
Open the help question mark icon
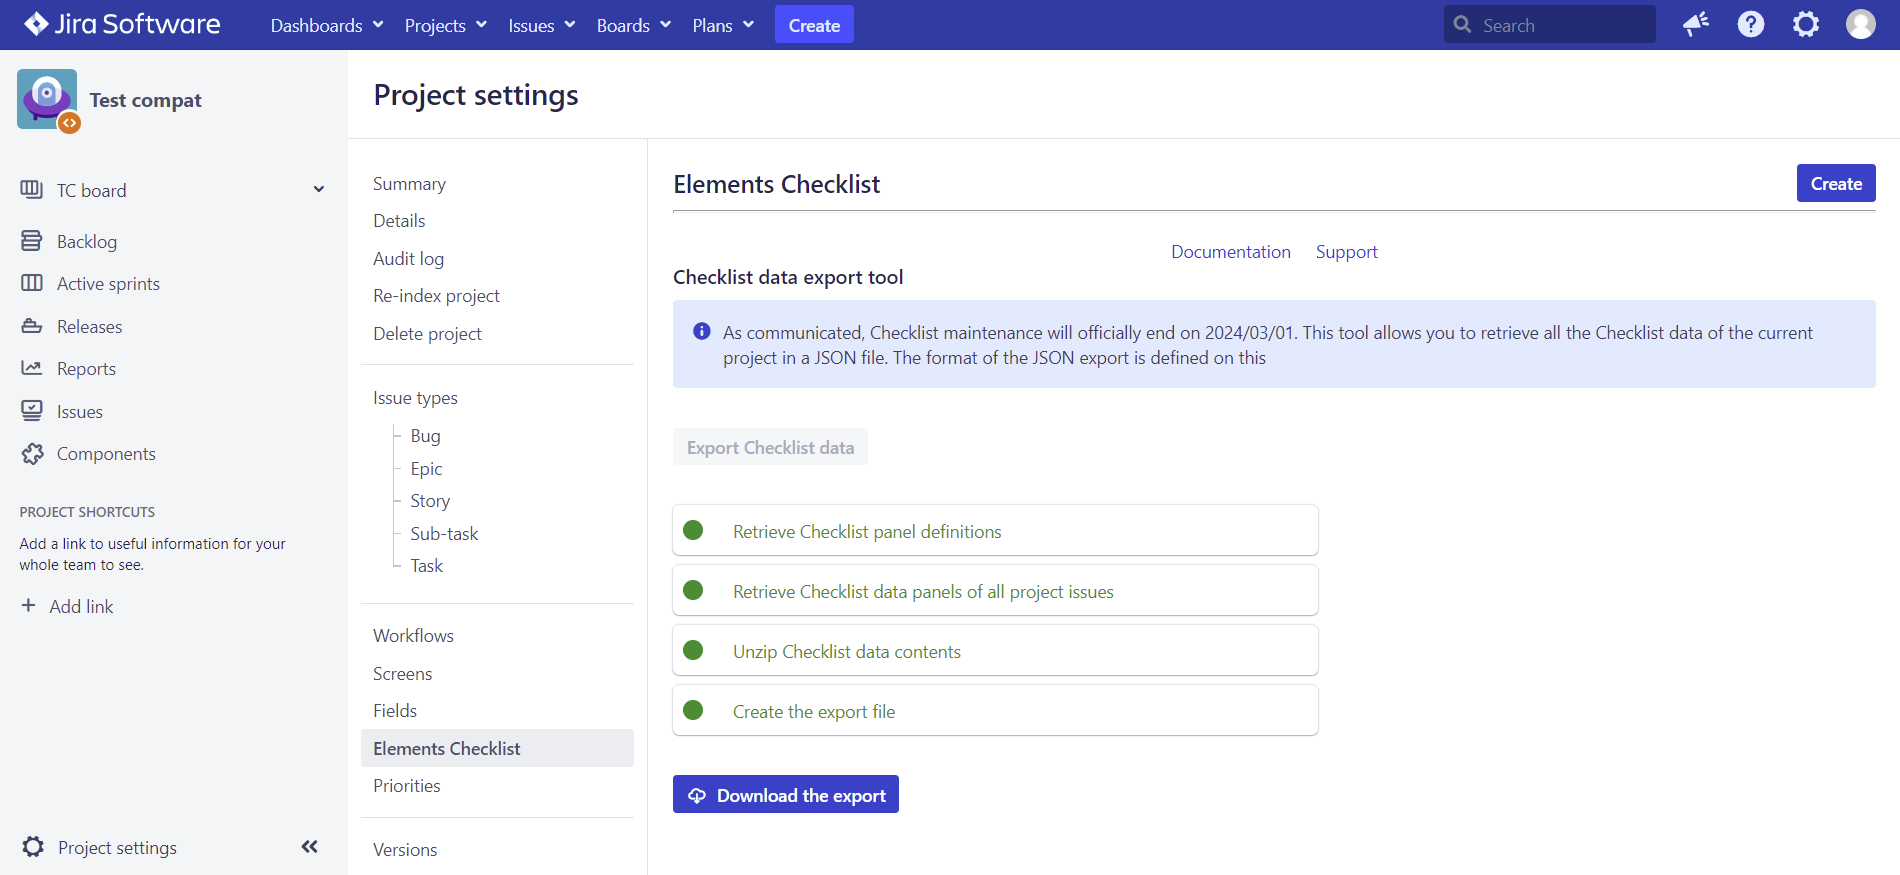[x=1751, y=24]
